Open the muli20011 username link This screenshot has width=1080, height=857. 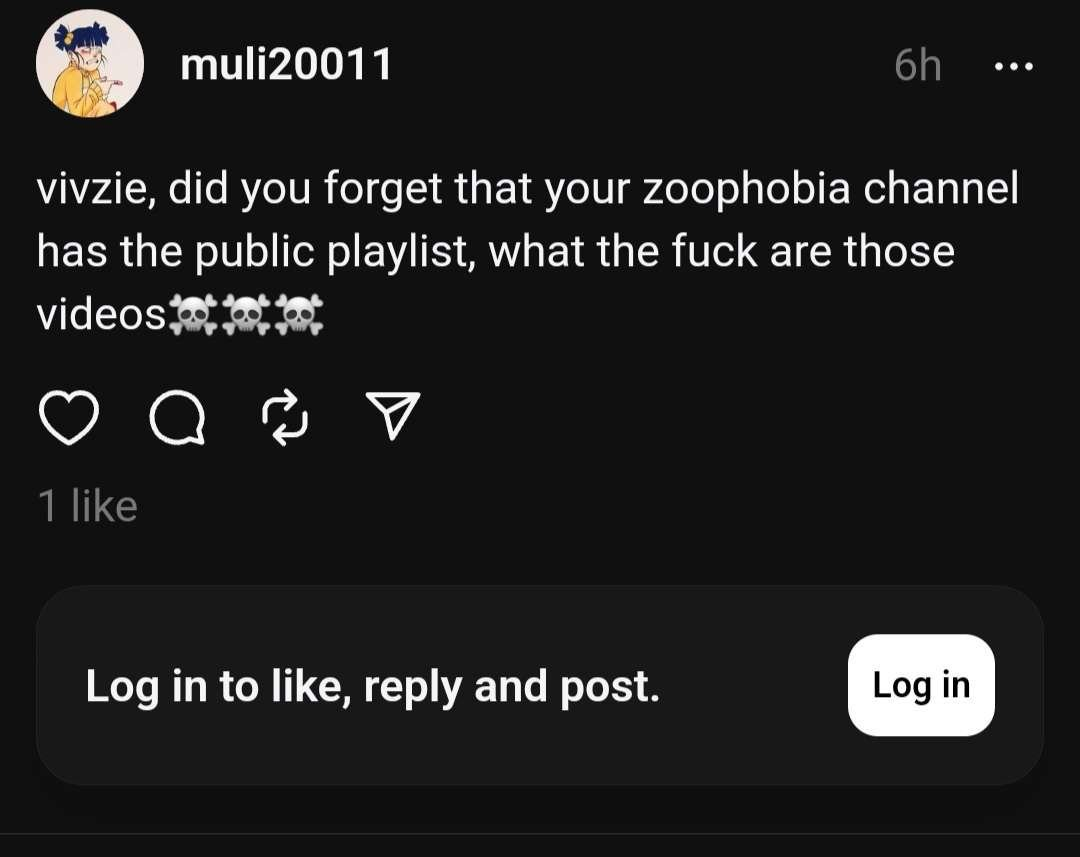(x=286, y=65)
